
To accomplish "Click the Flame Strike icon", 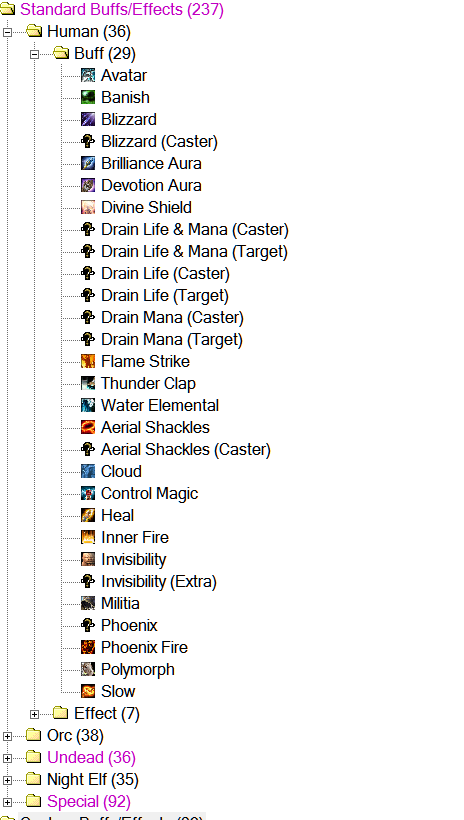I will coord(88,361).
